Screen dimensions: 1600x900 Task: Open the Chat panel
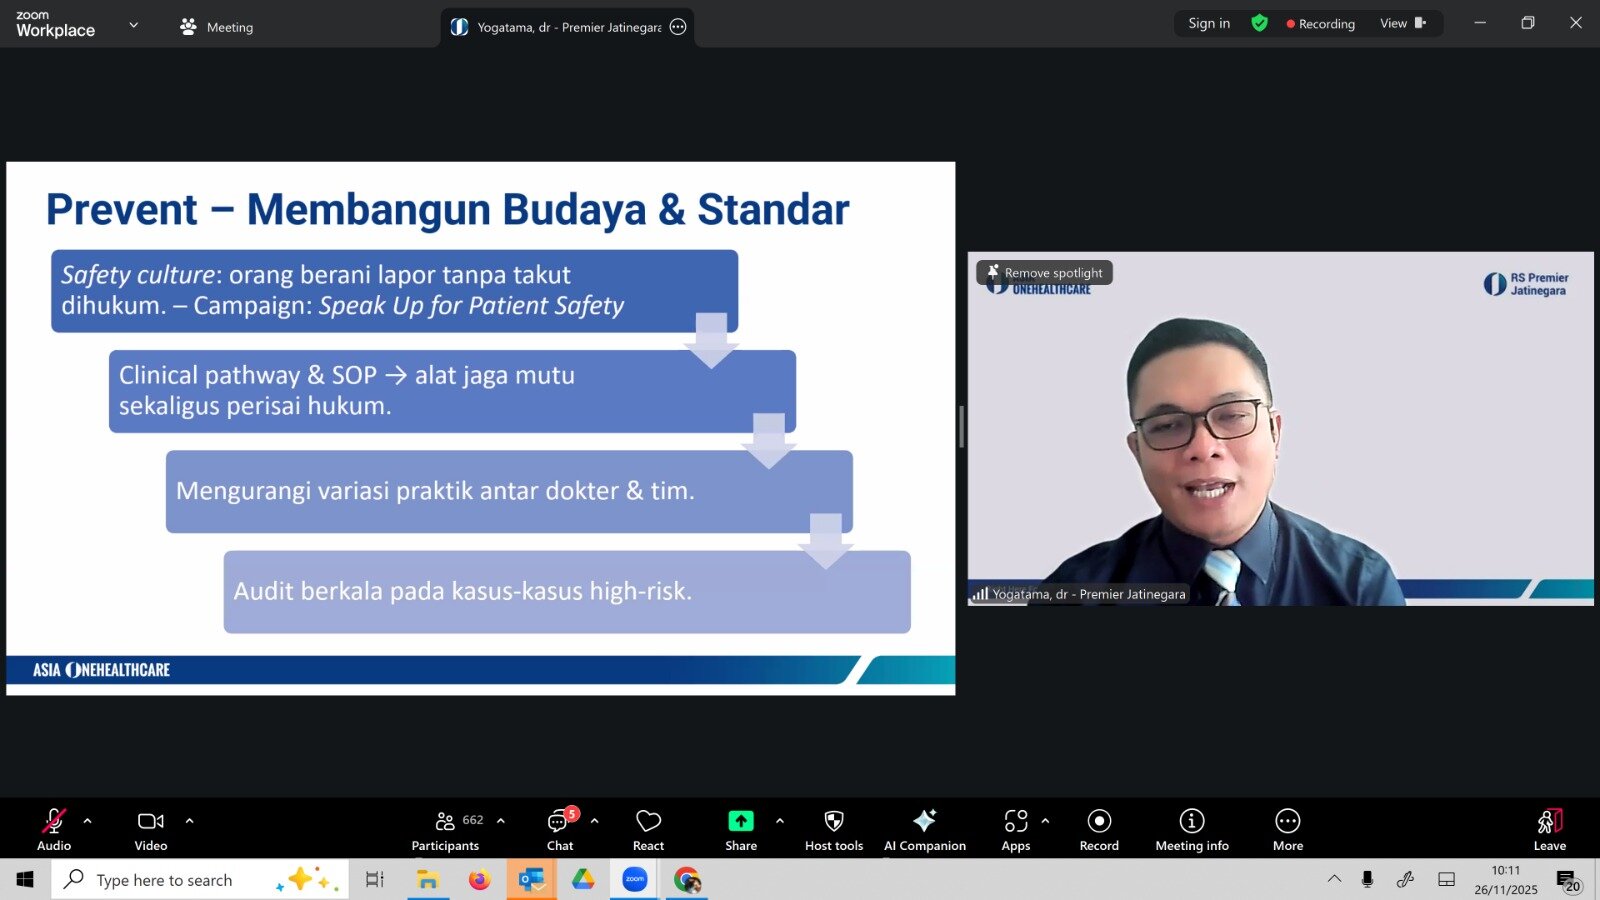[560, 829]
